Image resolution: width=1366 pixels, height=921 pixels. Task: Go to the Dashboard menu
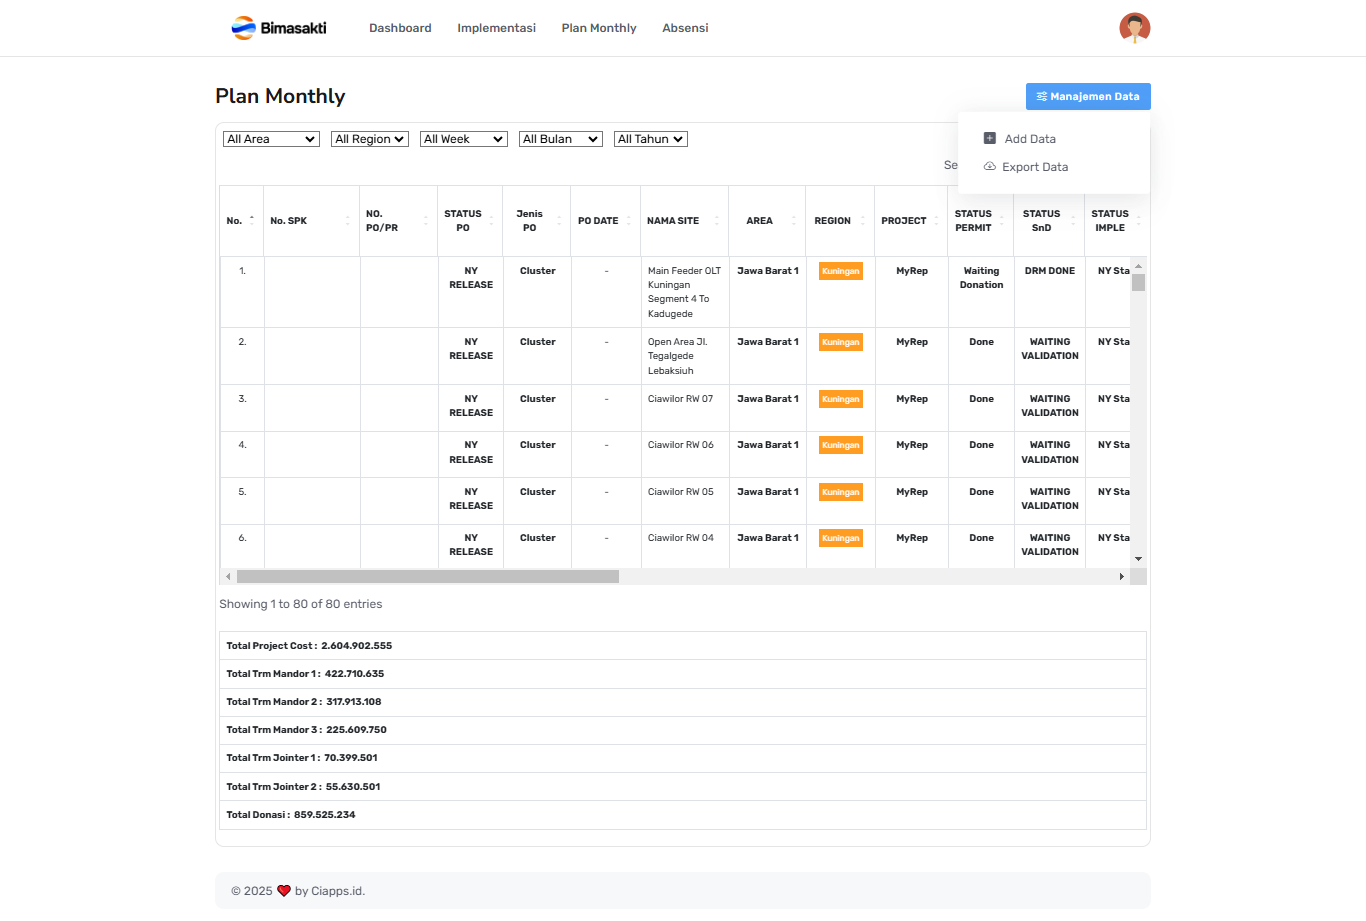(400, 28)
